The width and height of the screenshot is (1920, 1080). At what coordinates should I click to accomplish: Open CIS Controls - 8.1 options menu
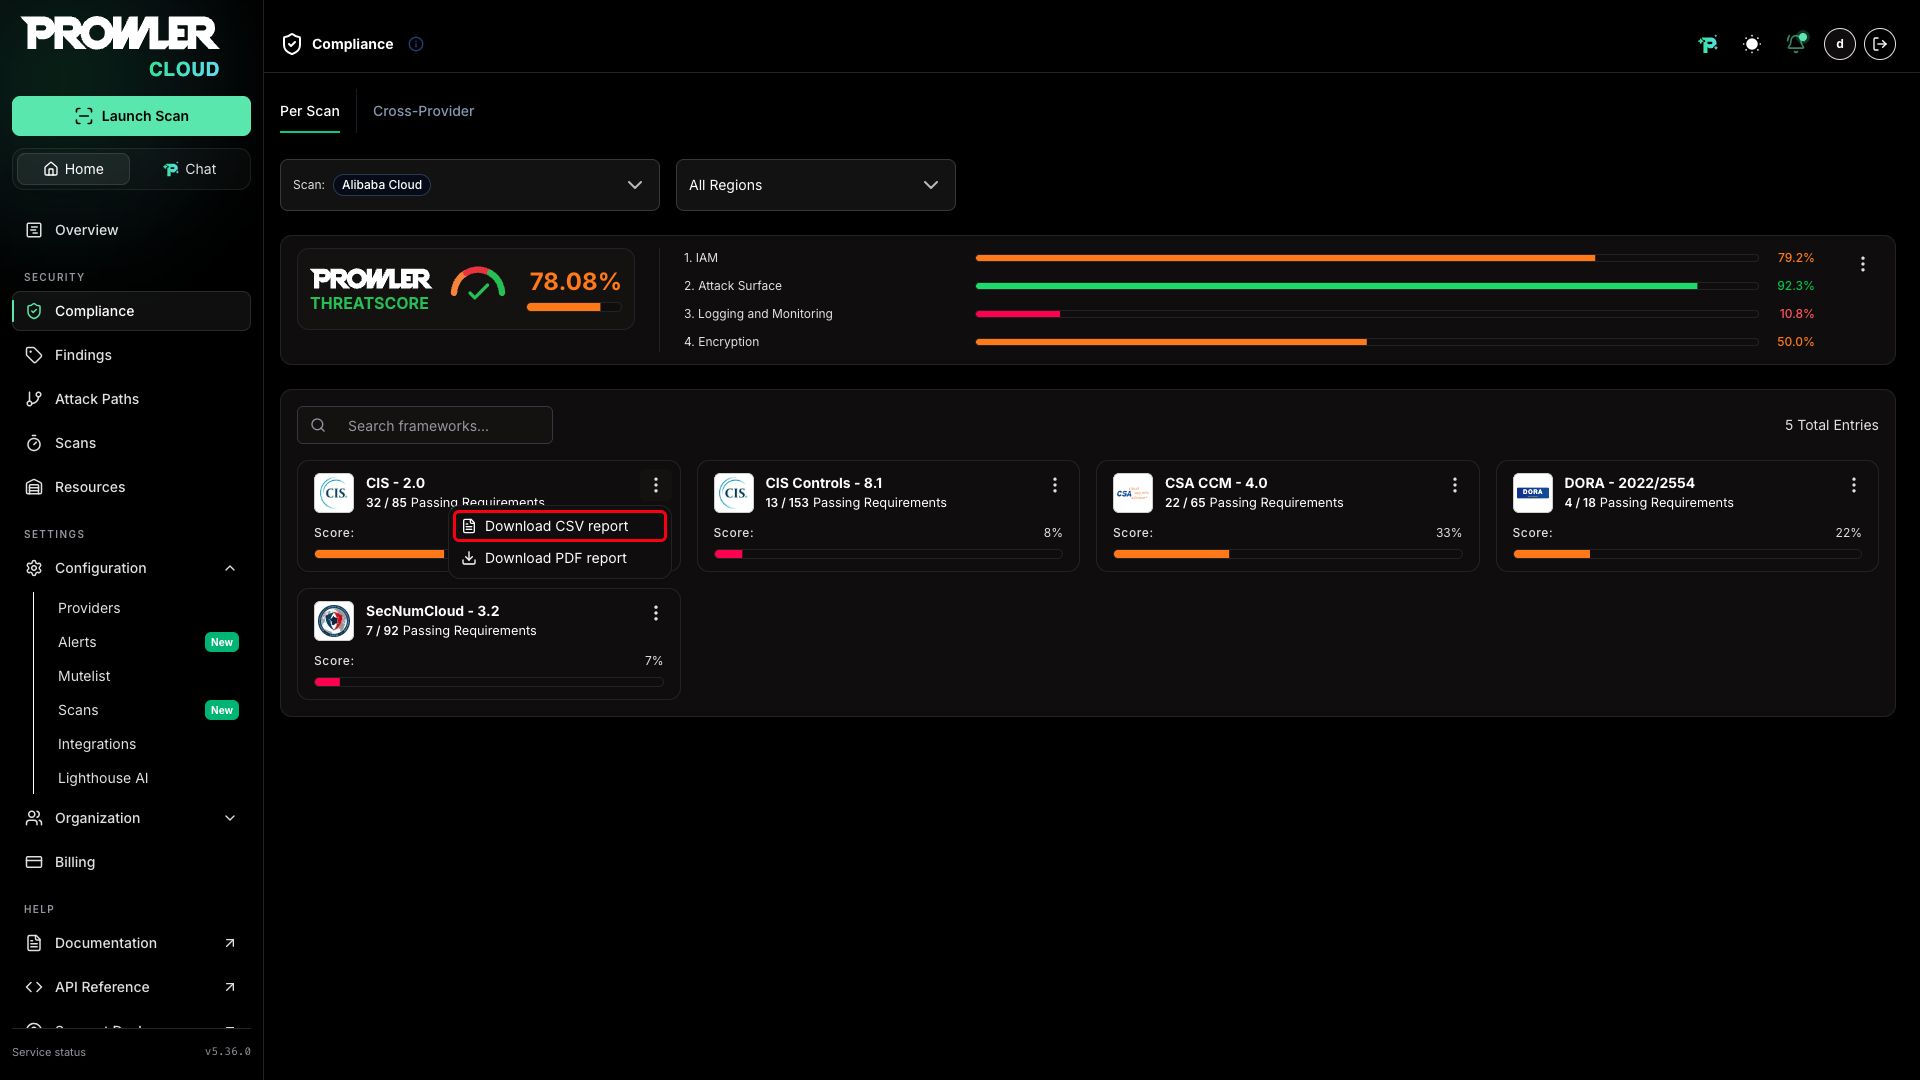tap(1055, 485)
